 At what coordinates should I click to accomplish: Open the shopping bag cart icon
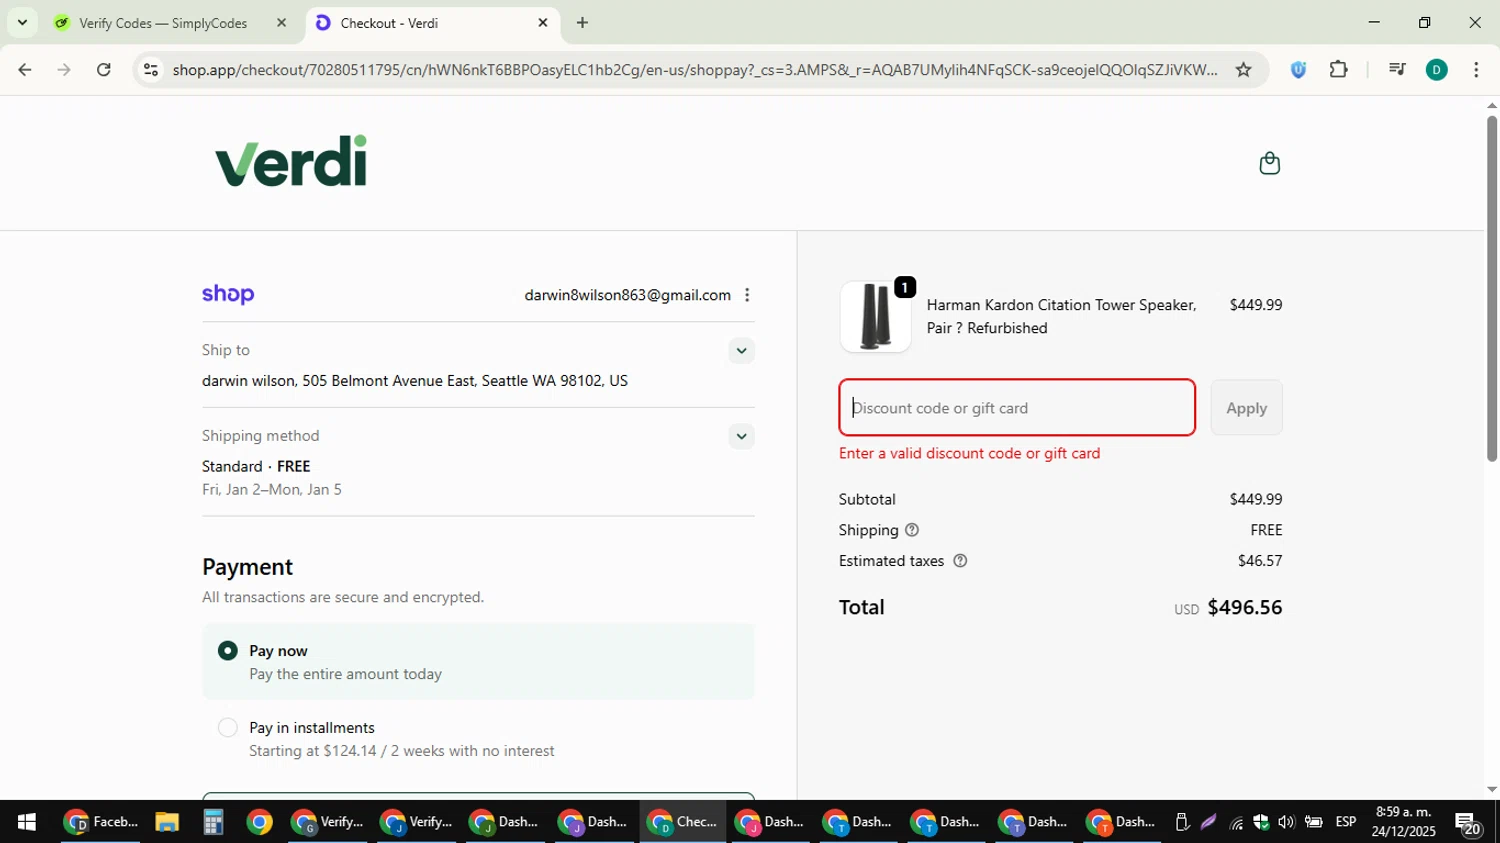coord(1269,163)
